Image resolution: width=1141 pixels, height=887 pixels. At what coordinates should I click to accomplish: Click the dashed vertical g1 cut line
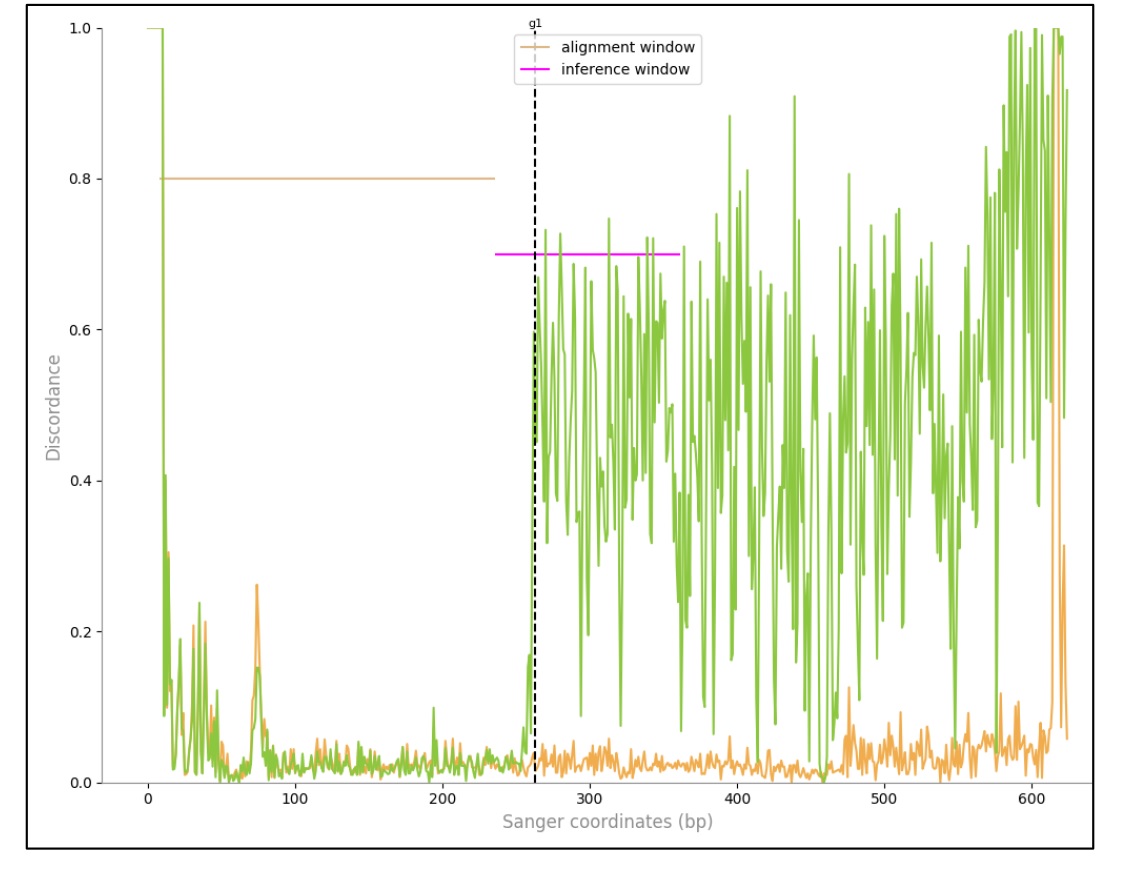[535, 437]
